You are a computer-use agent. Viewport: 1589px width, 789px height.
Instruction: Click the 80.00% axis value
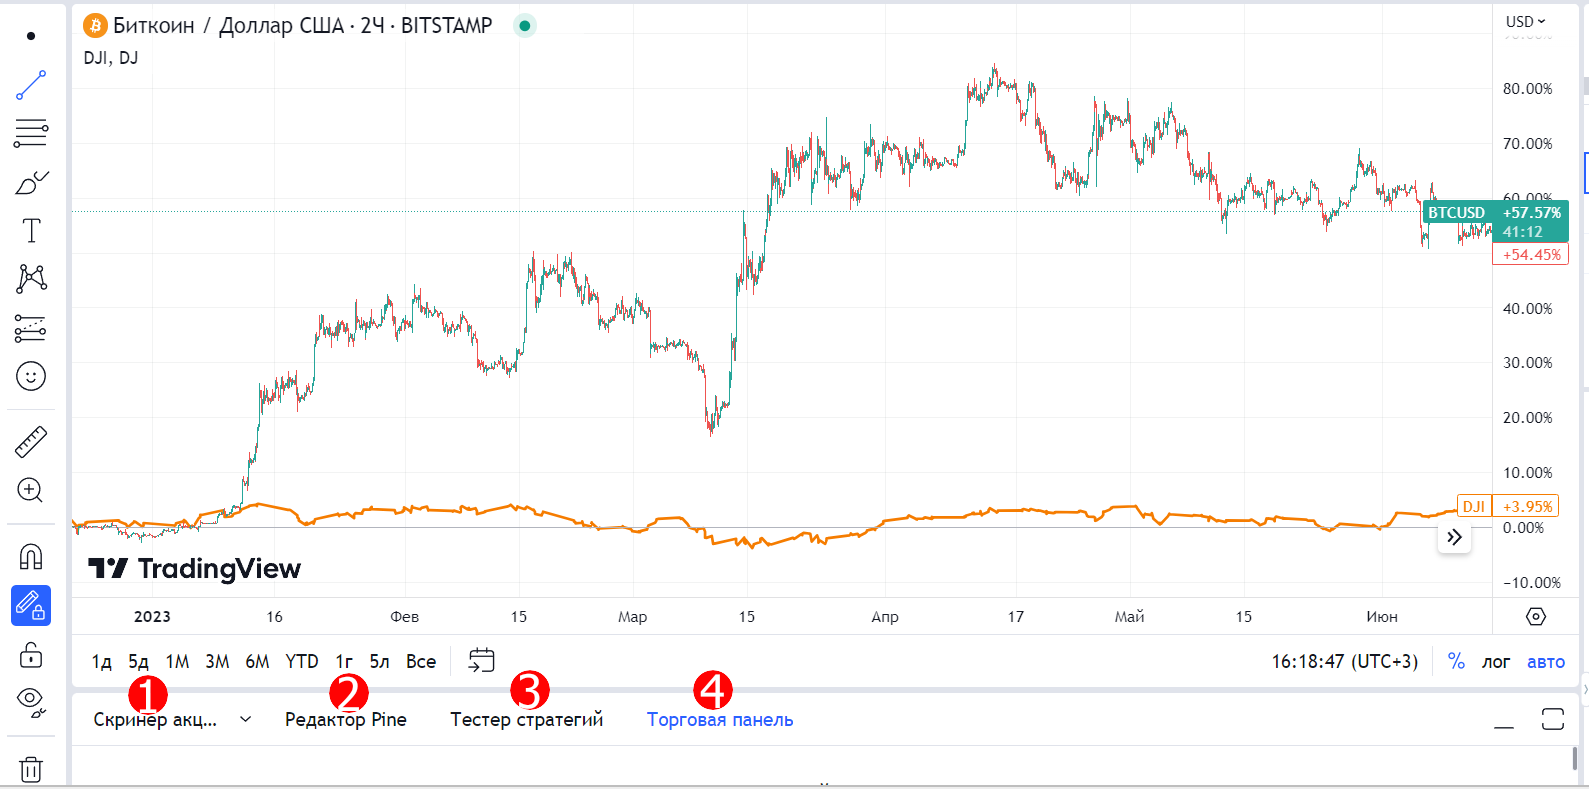1528,89
